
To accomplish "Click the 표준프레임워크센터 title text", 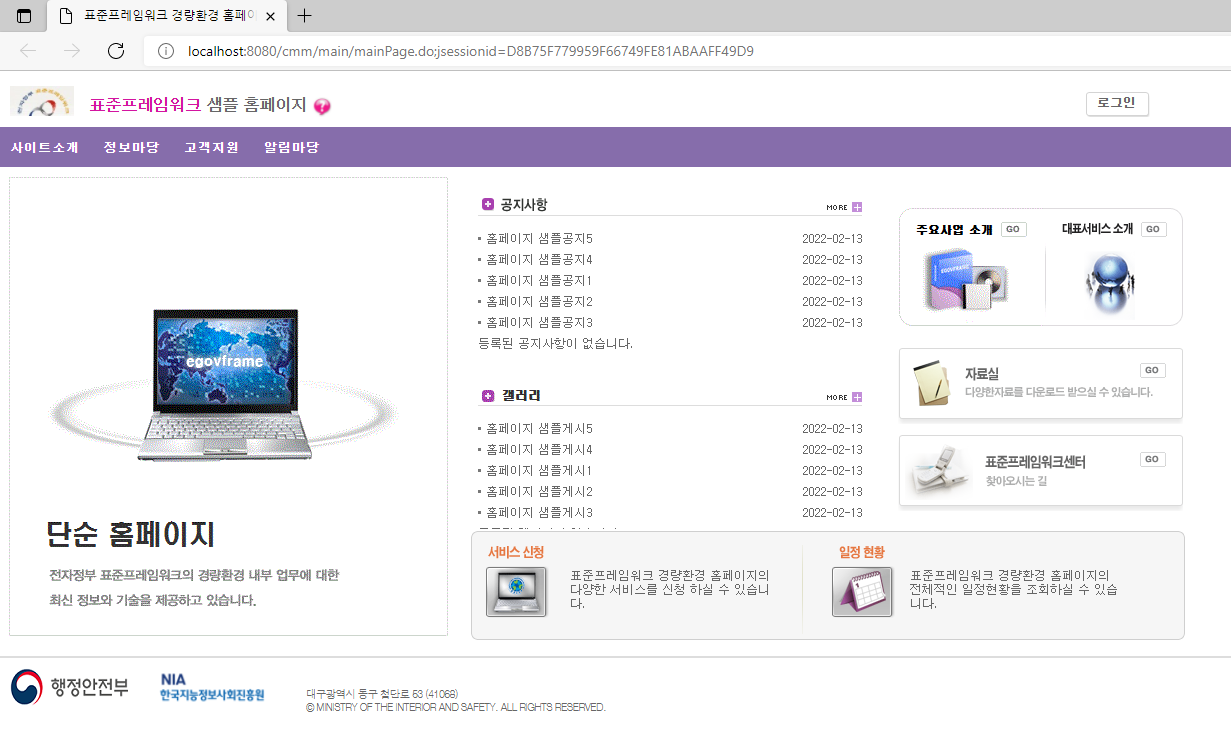I will click(x=1035, y=463).
